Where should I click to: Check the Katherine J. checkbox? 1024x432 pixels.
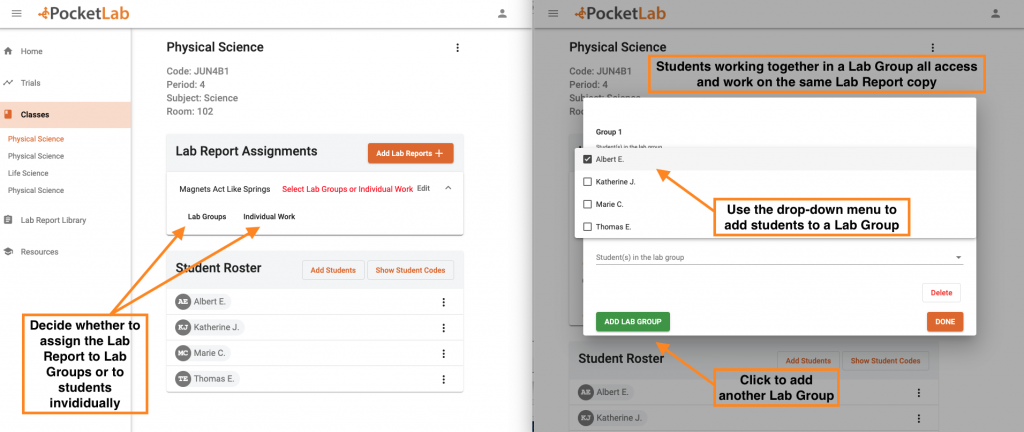click(588, 182)
